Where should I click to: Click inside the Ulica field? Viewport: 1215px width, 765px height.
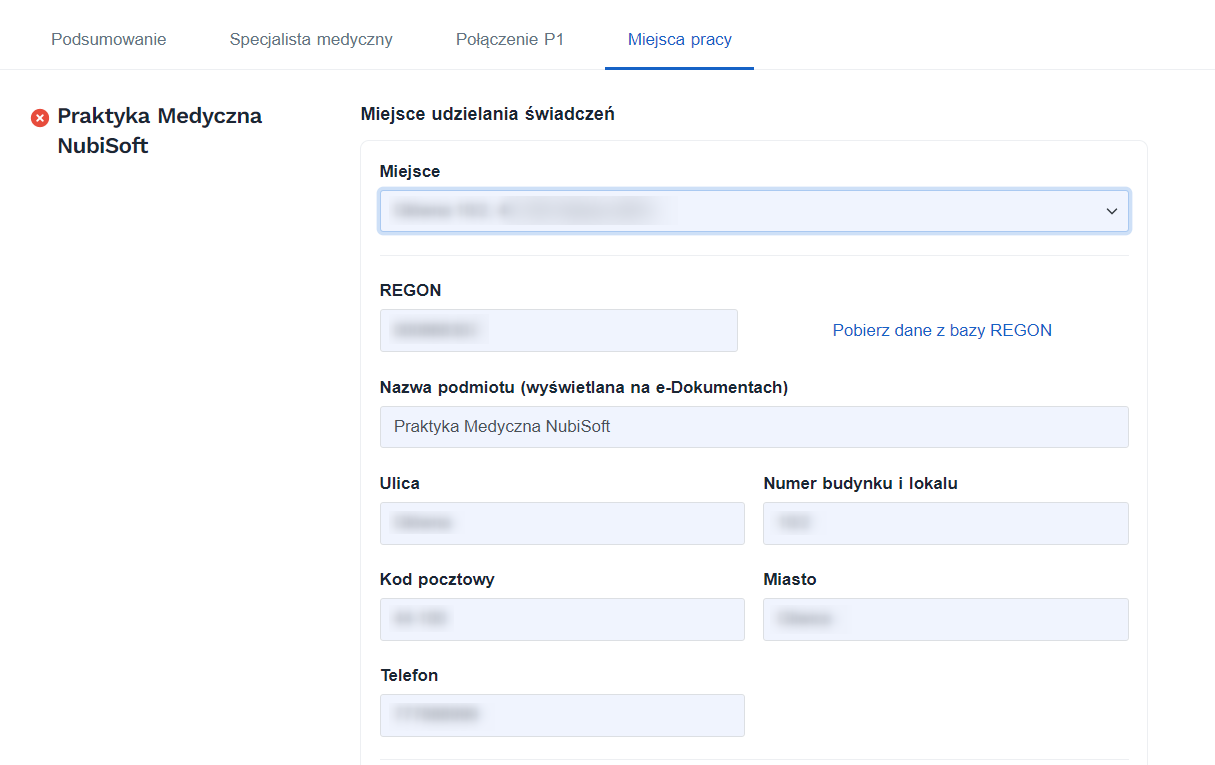click(x=561, y=523)
